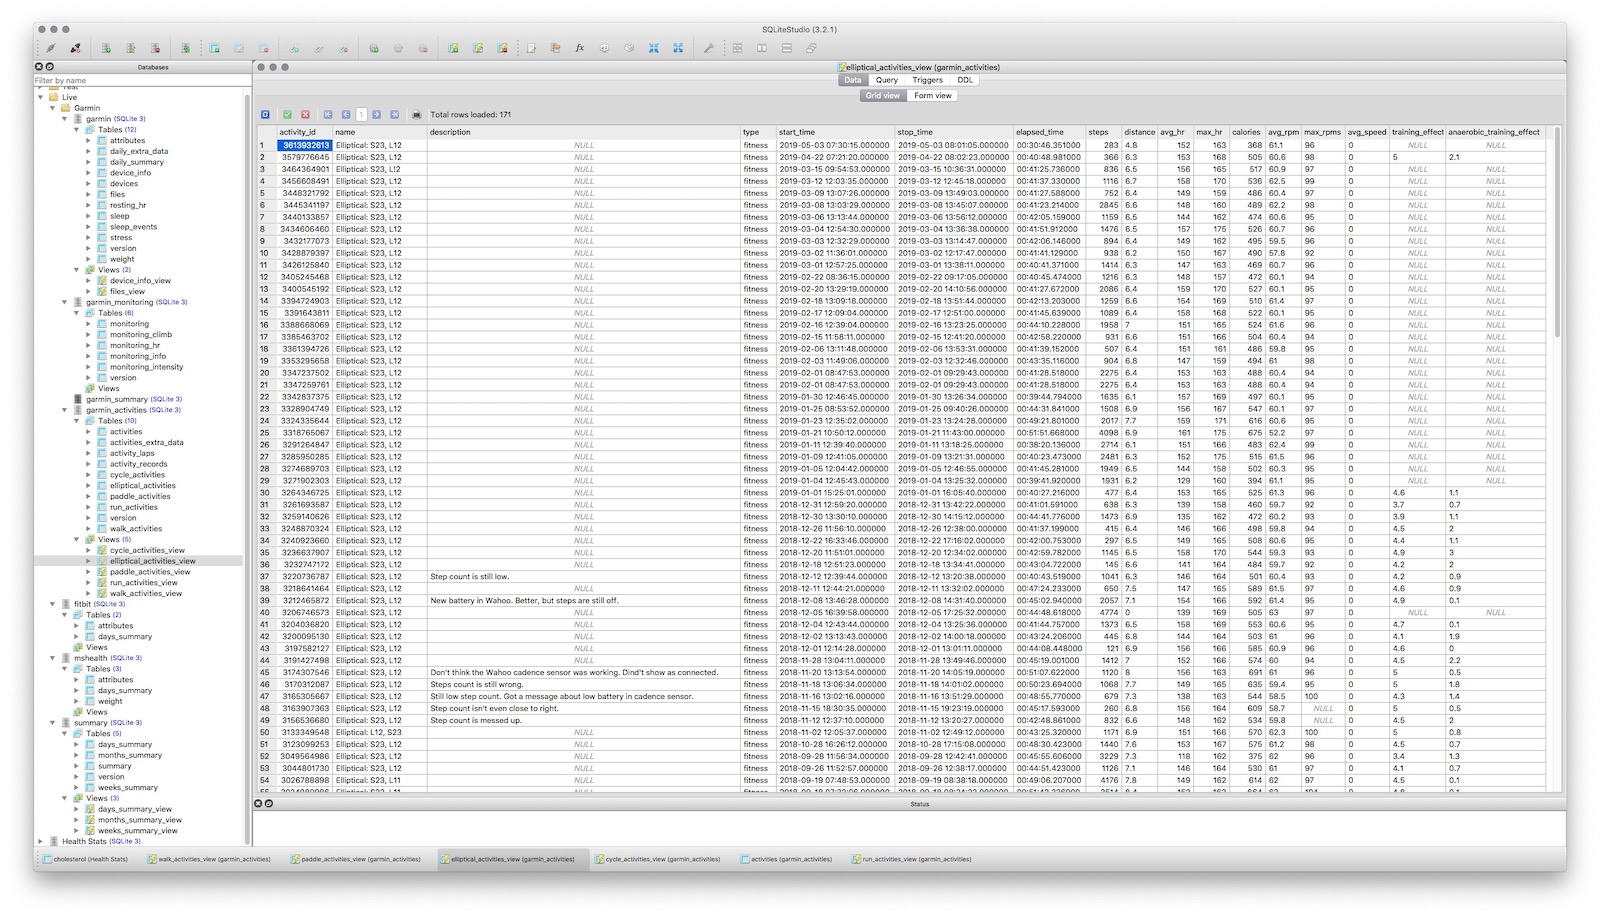
Task: Collapse the Live folder in the database tree
Action: [41, 97]
